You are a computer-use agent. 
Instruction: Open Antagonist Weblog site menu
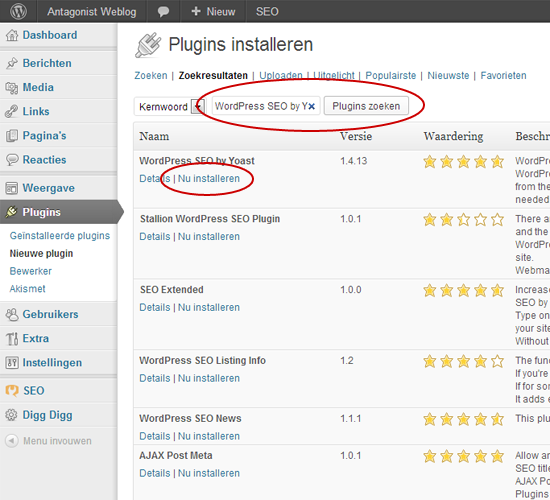92,12
